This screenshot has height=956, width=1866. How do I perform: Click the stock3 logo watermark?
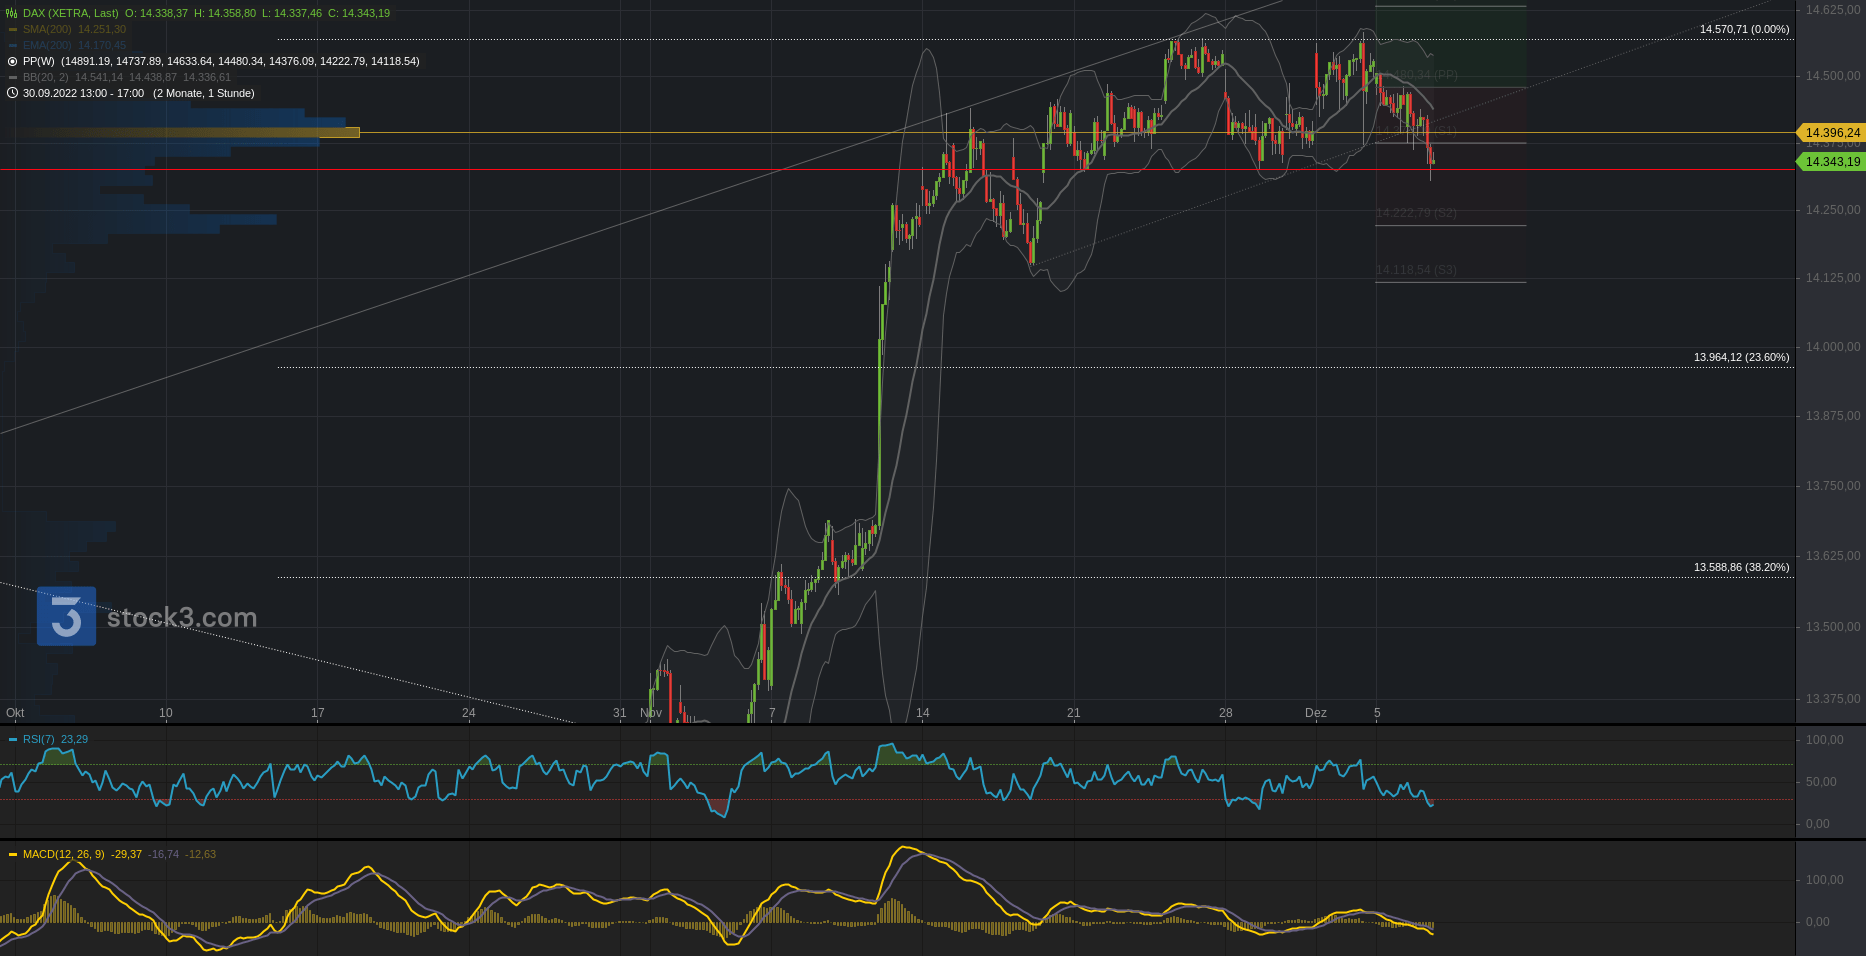pyautogui.click(x=66, y=616)
